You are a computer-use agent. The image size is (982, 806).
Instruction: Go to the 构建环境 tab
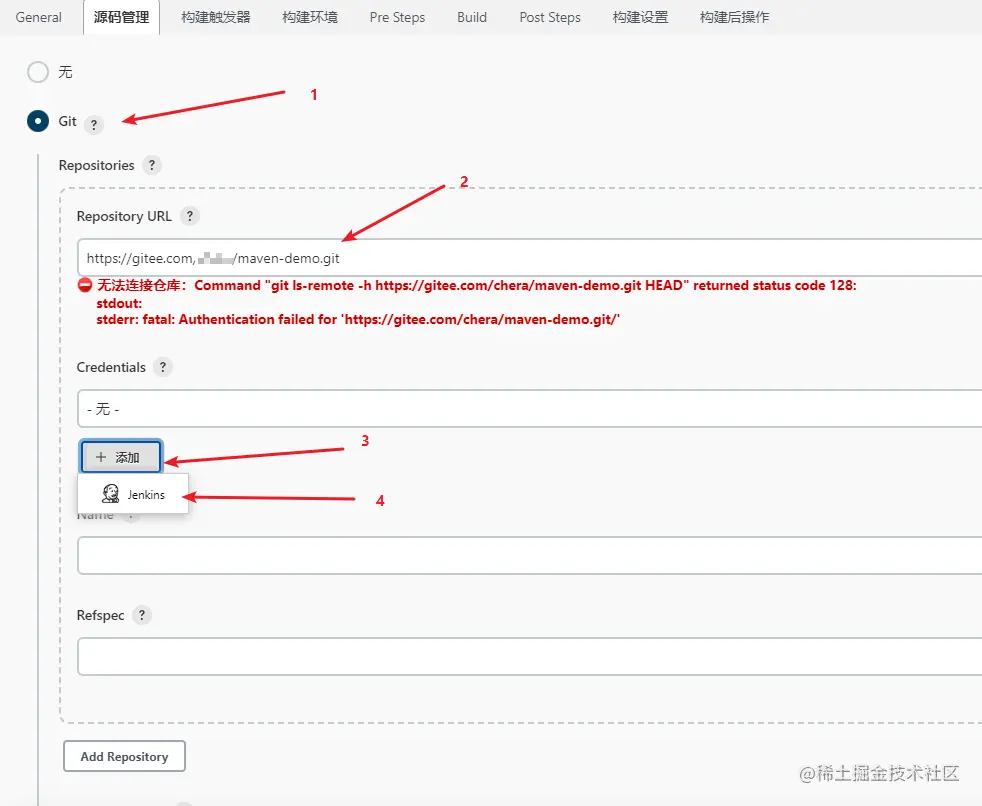pyautogui.click(x=309, y=17)
